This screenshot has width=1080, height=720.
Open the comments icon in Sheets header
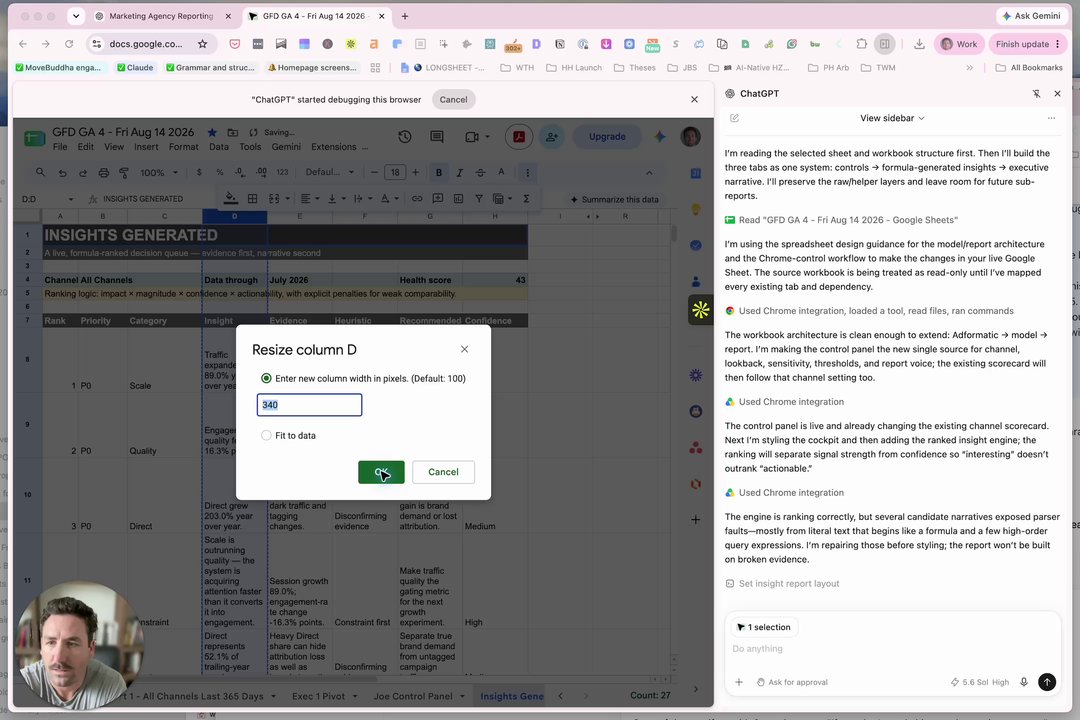(437, 136)
